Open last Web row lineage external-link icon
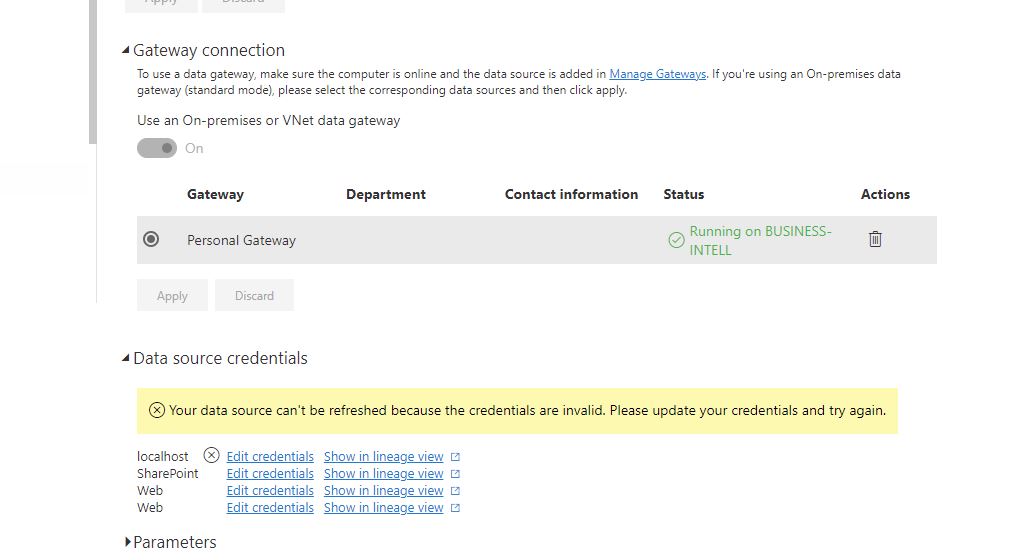The image size is (1031, 560). (455, 508)
